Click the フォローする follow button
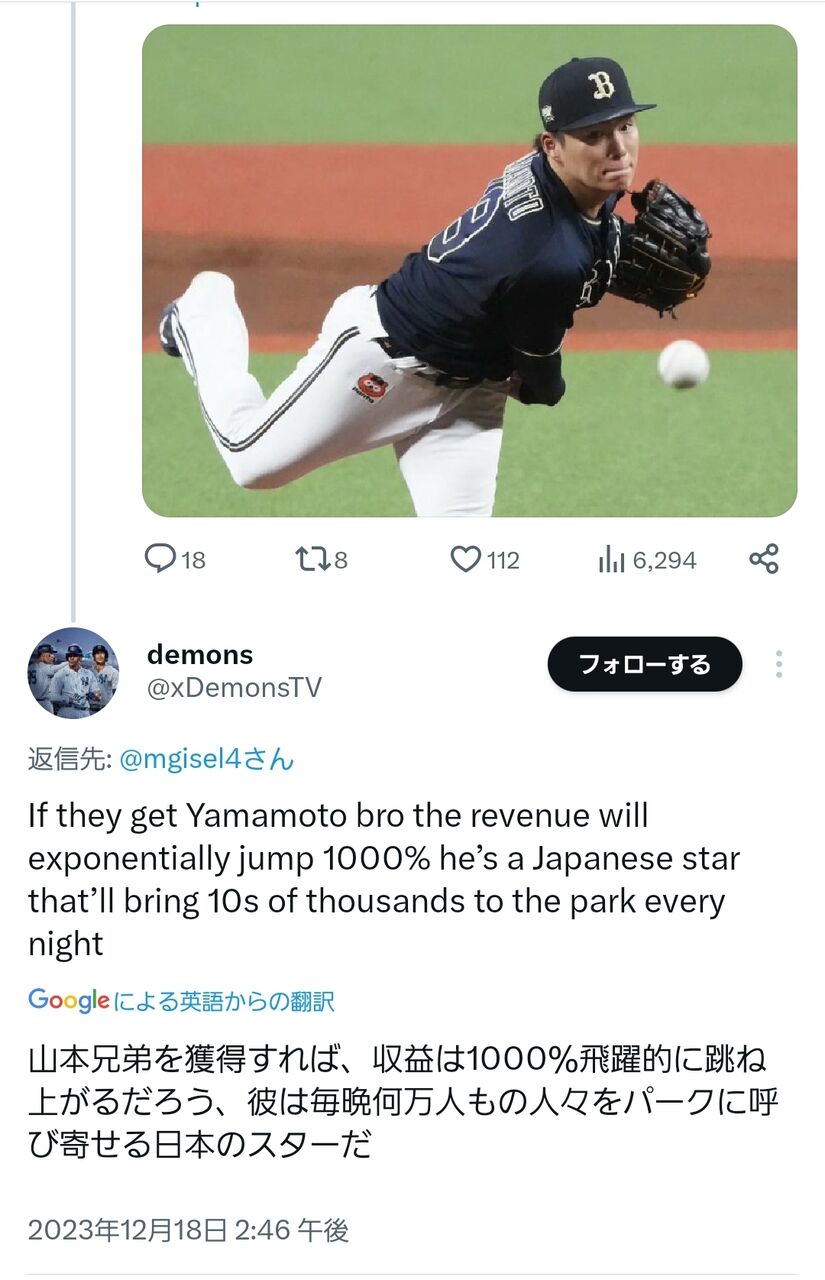This screenshot has width=825, height=1280. [x=645, y=664]
